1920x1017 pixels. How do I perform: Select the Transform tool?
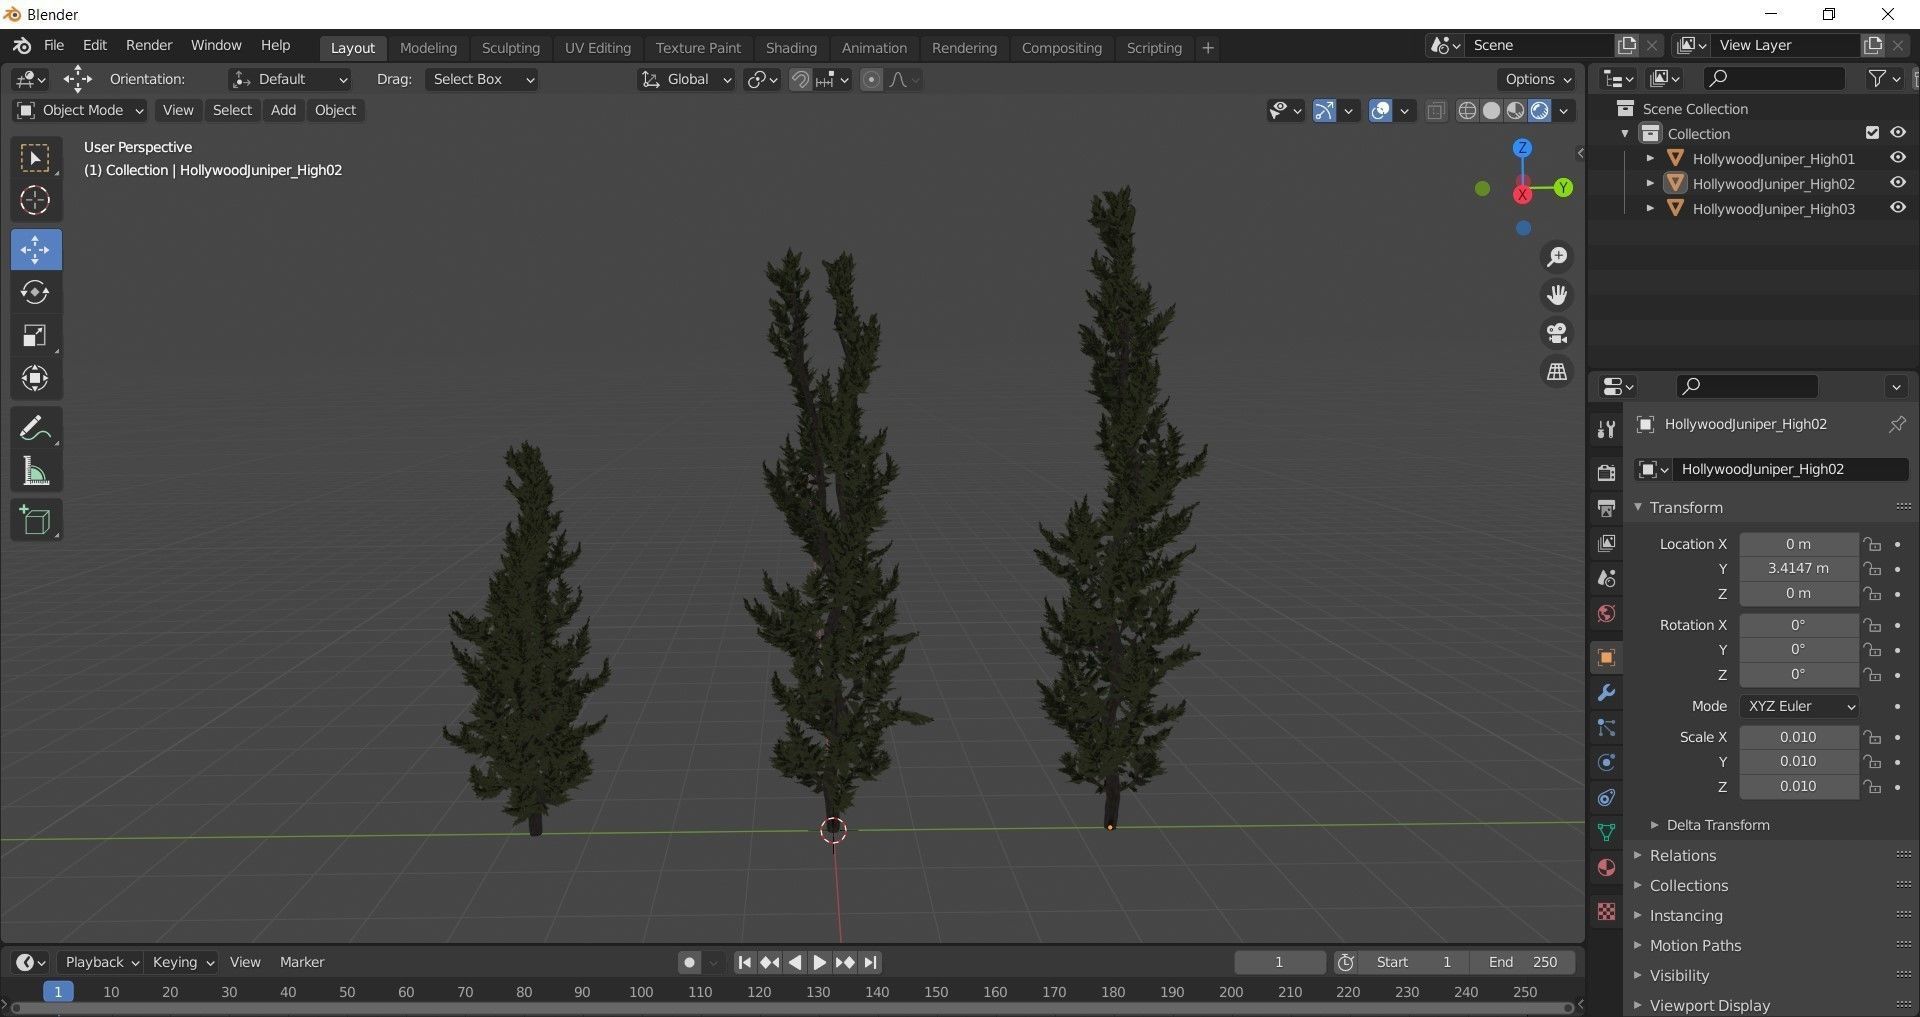(x=36, y=378)
